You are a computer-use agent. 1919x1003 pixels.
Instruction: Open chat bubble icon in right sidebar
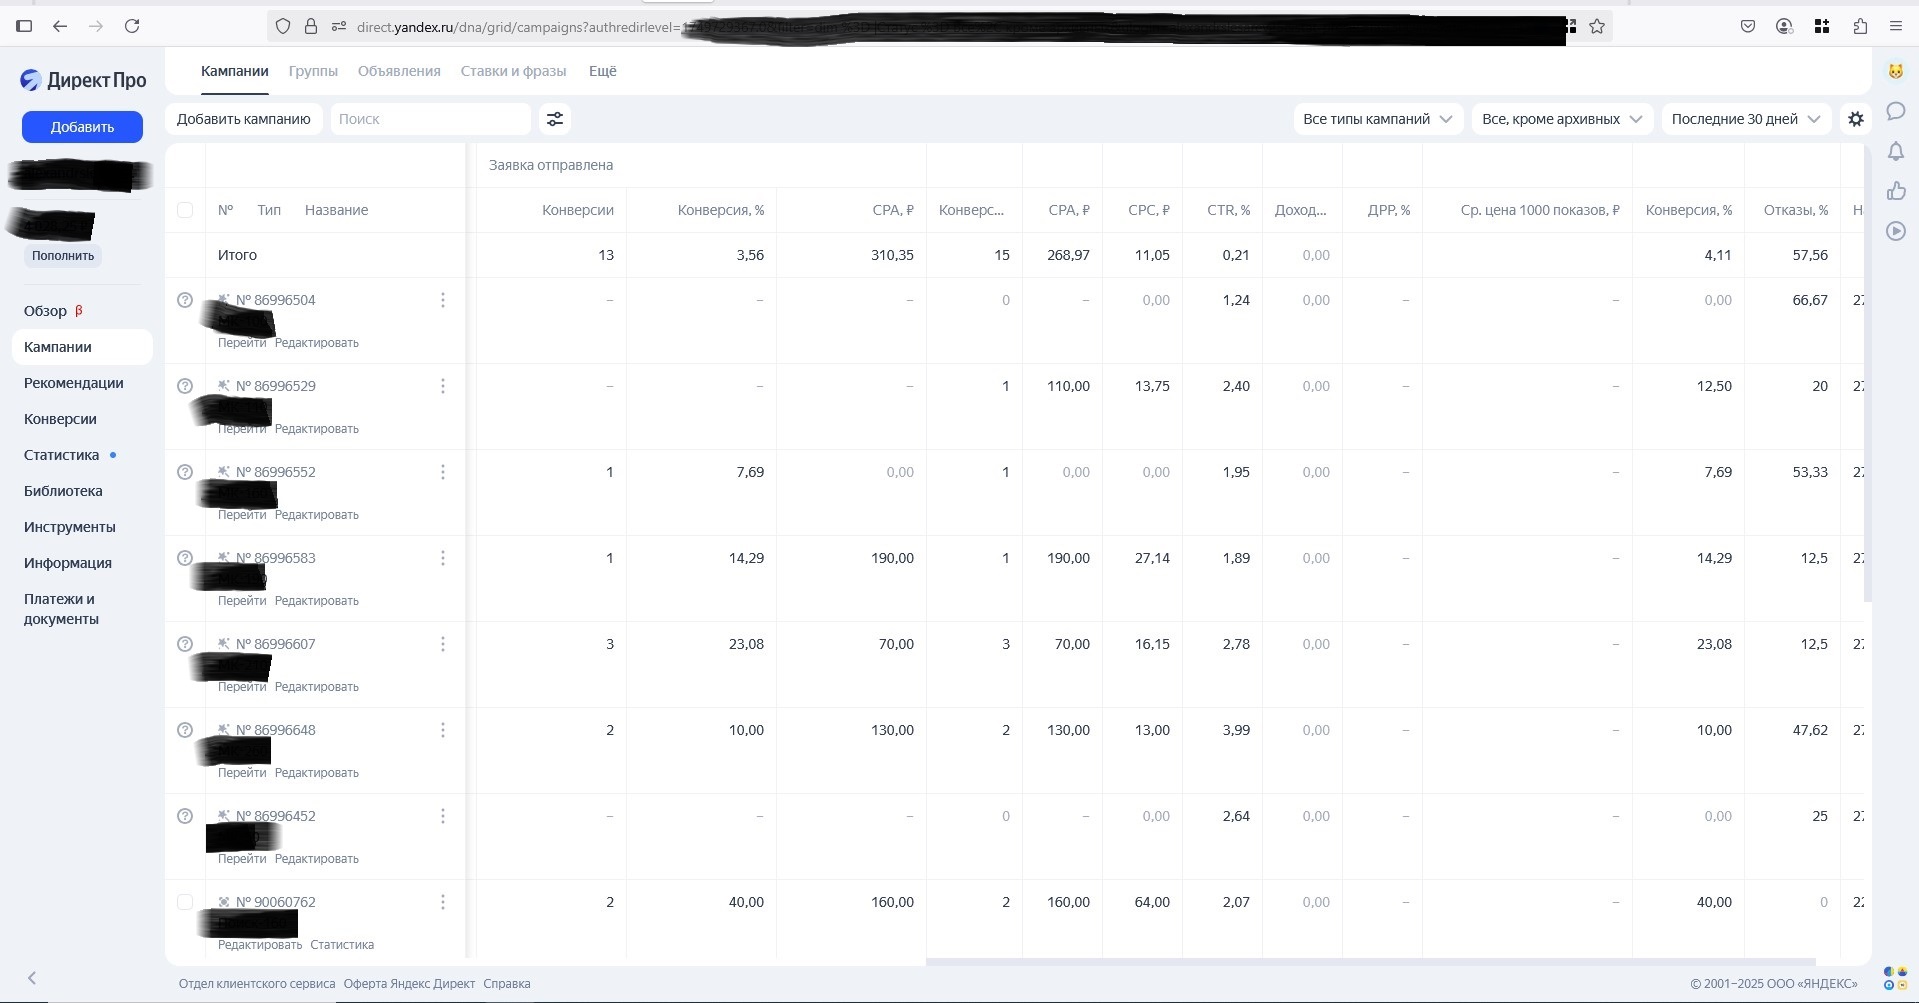tap(1895, 111)
